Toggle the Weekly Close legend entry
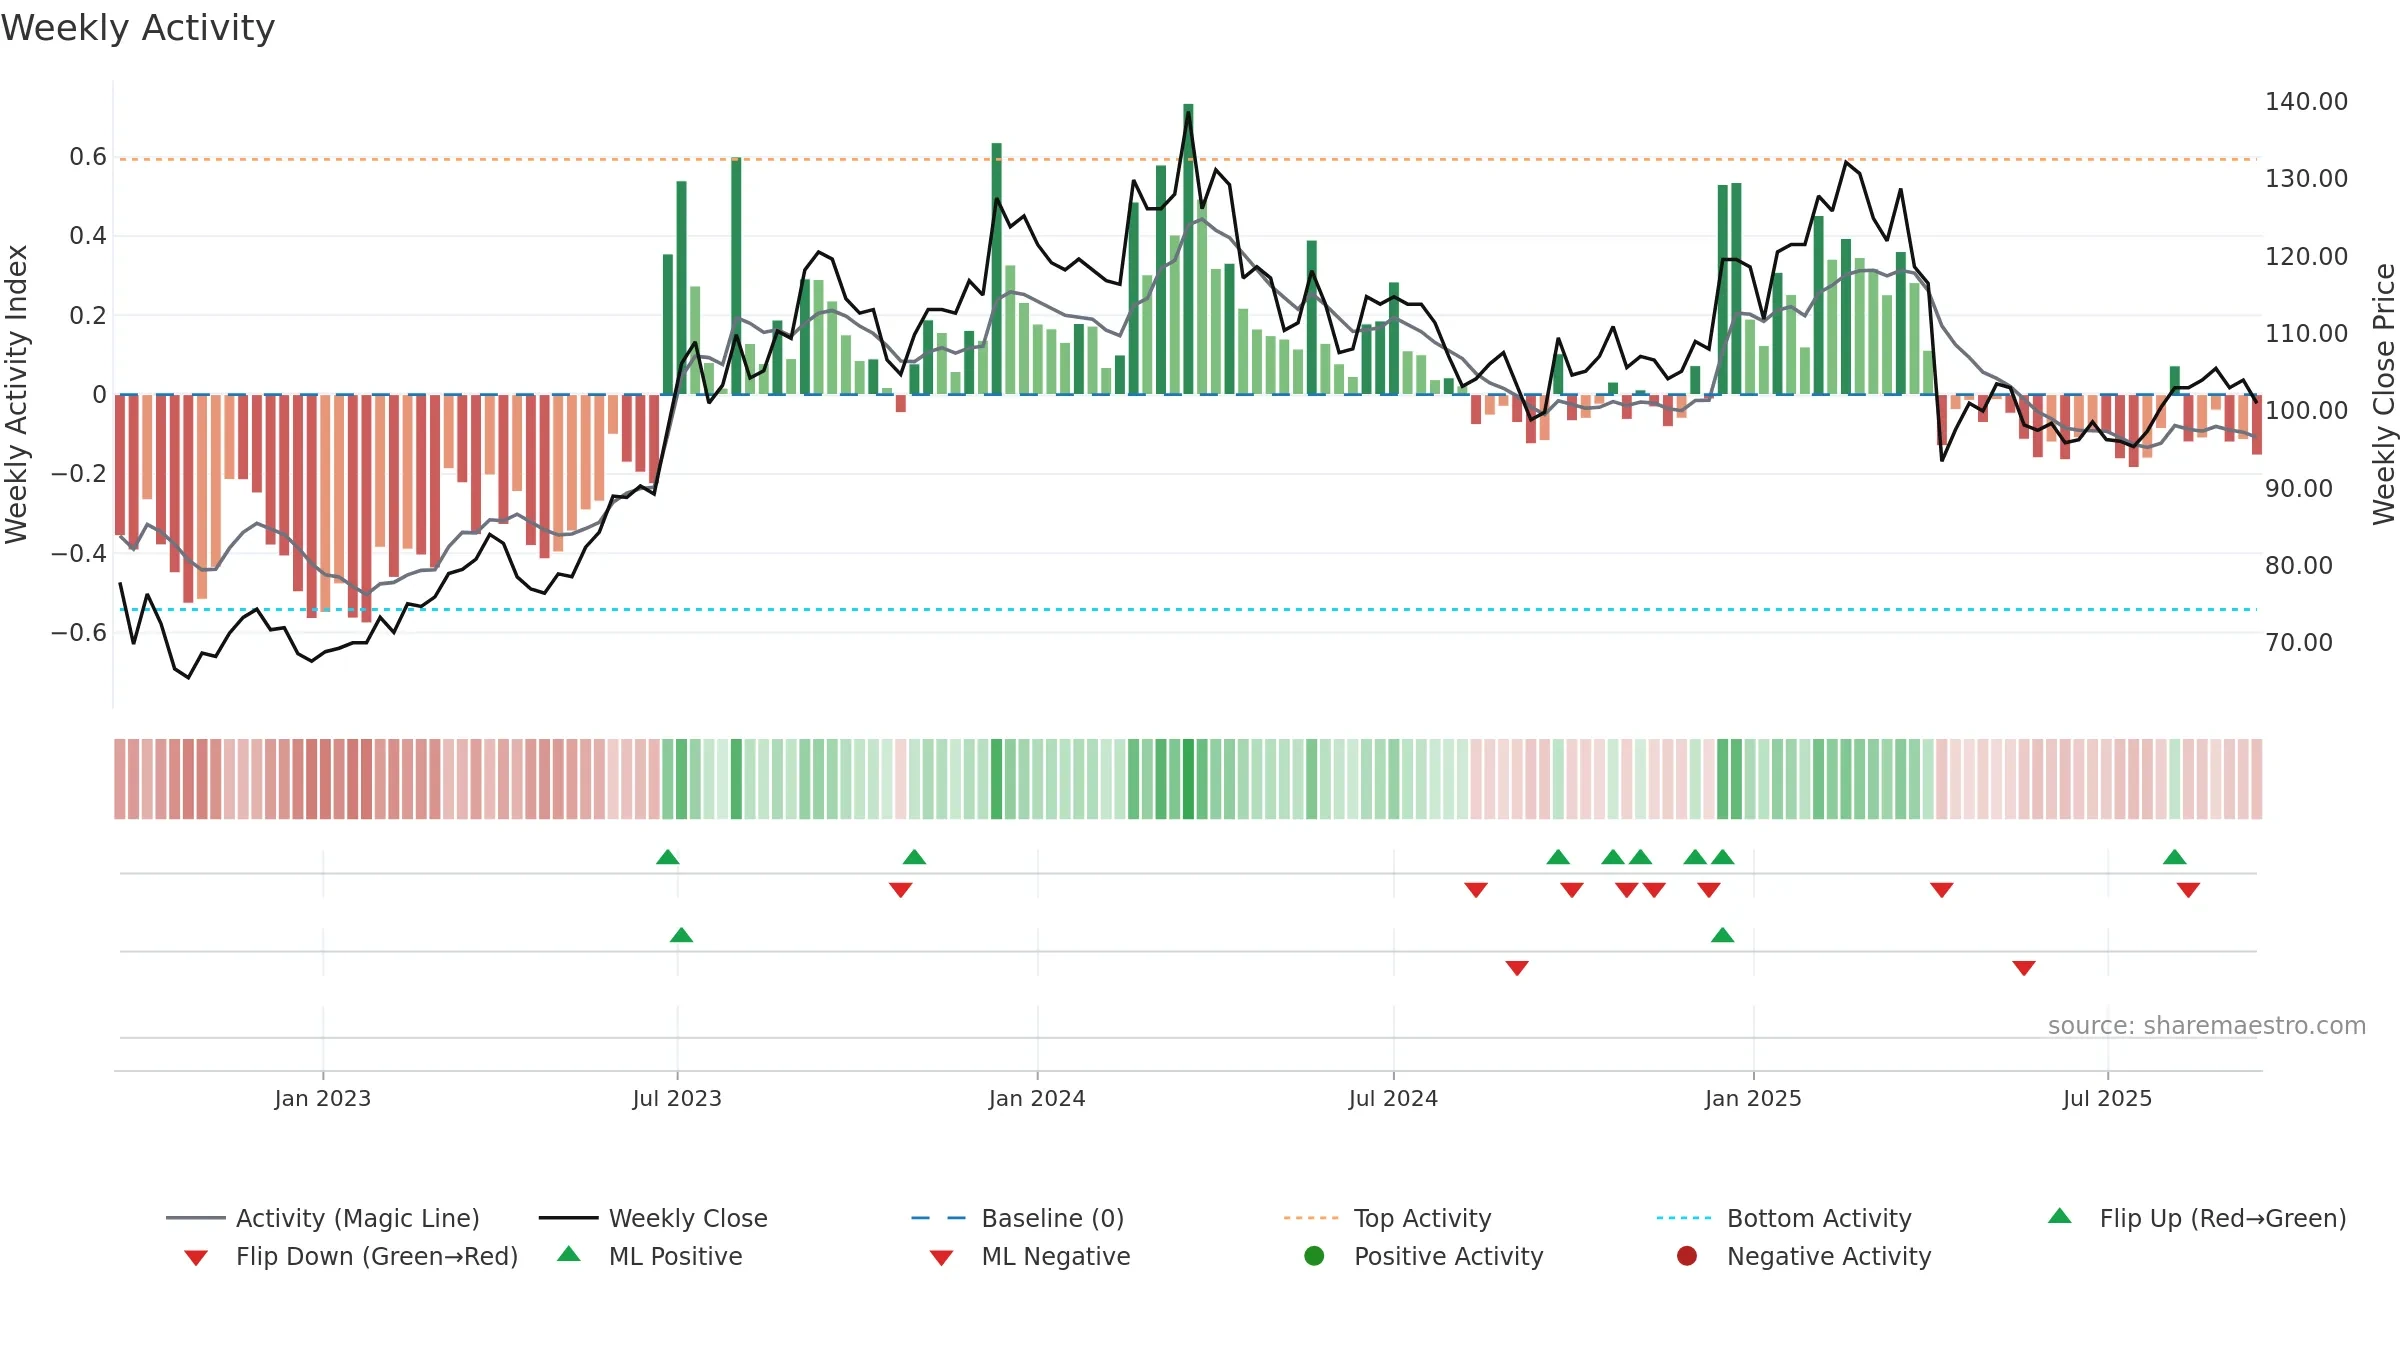The height and width of the screenshot is (1350, 2400). (x=653, y=1218)
